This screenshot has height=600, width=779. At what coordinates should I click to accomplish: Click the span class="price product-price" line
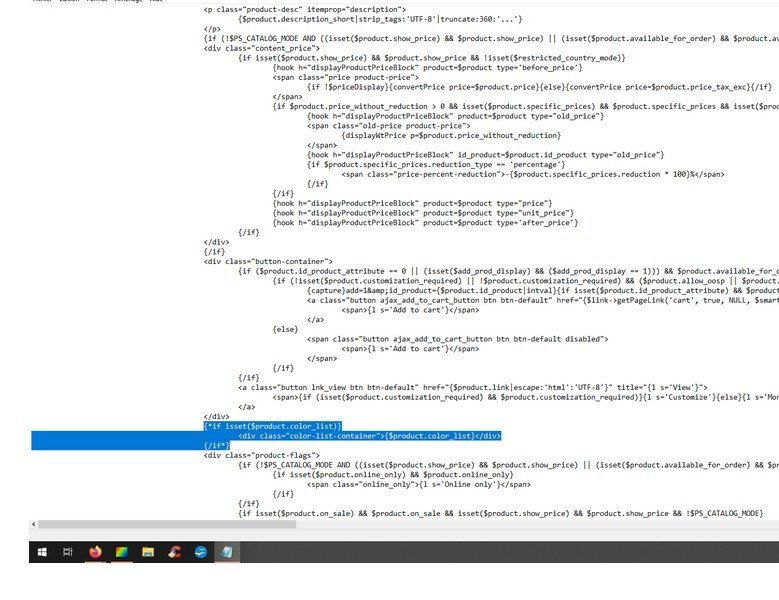345,77
